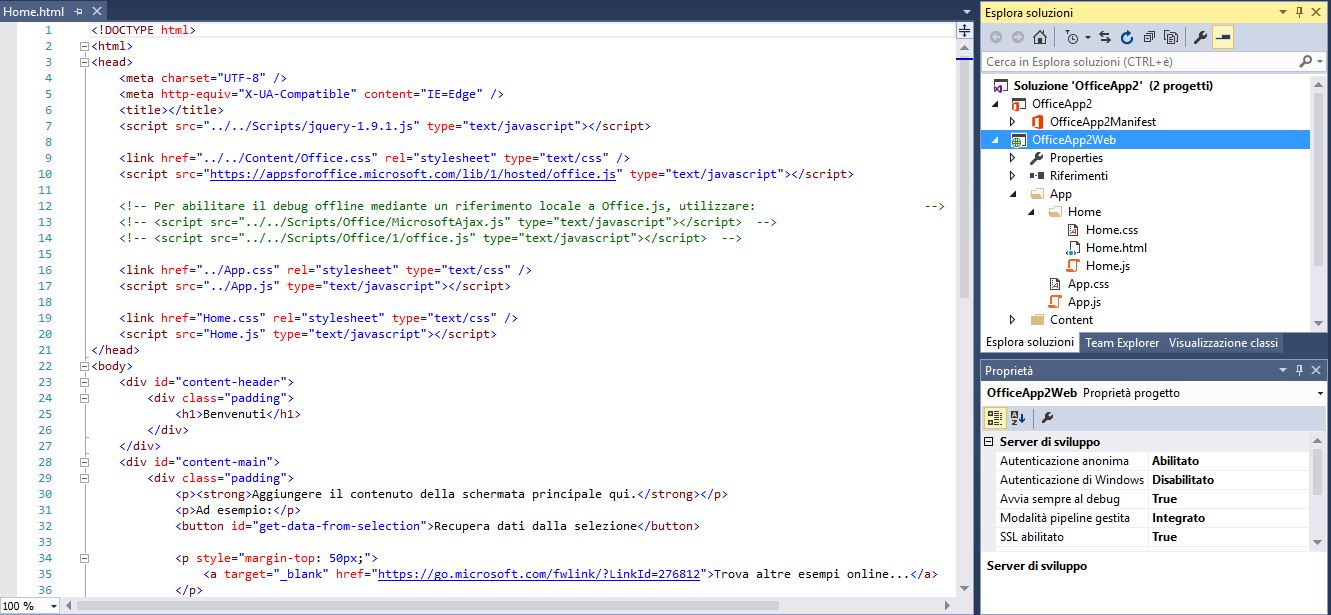Collapse the head section outlining on line 3
The height and width of the screenshot is (615, 1331).
tap(84, 62)
